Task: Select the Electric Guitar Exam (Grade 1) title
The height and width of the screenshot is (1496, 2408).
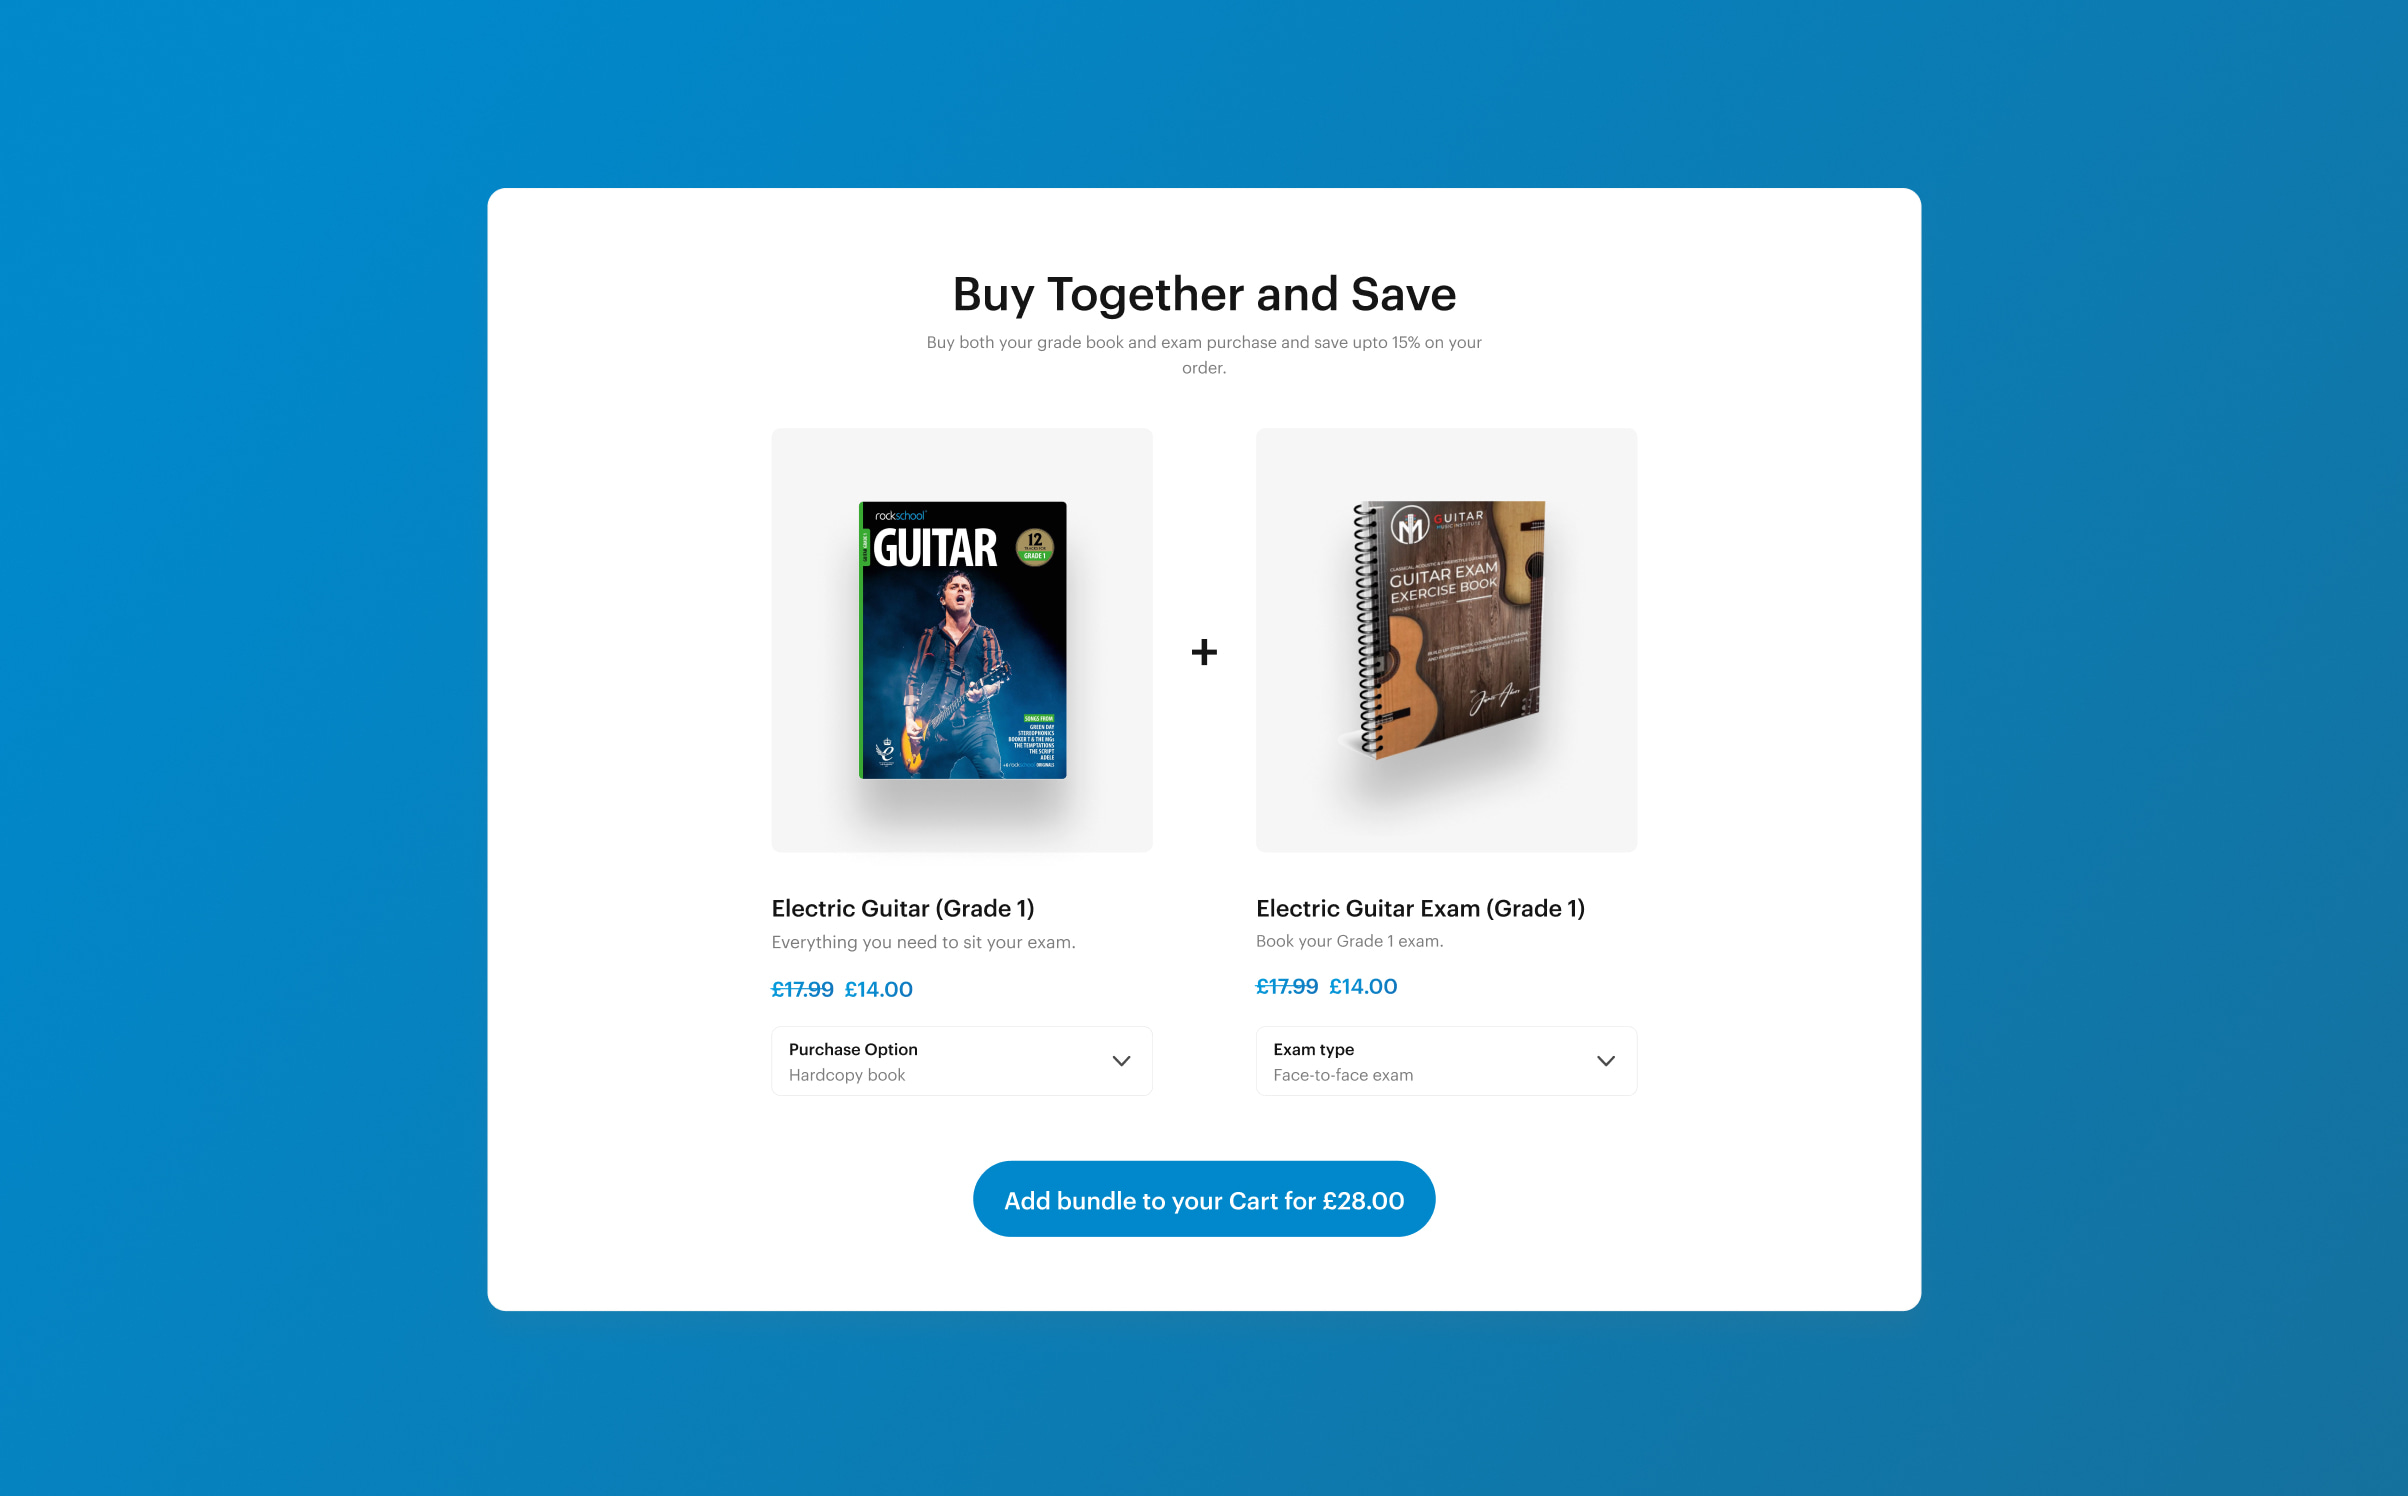Action: pyautogui.click(x=1420, y=908)
